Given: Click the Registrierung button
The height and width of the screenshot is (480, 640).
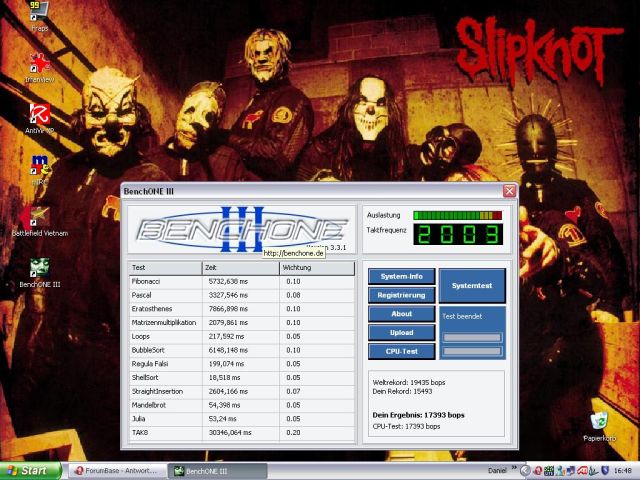Looking at the screenshot, I should point(402,295).
